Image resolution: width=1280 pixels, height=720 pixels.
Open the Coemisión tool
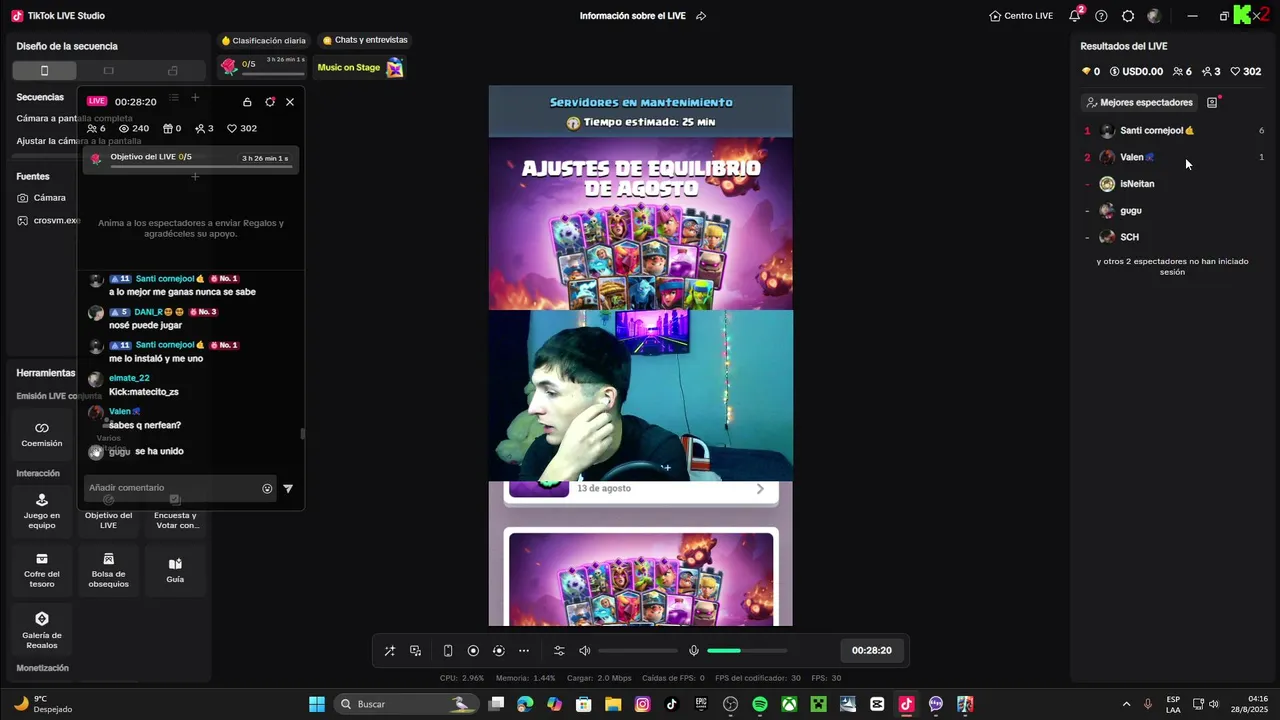click(42, 434)
